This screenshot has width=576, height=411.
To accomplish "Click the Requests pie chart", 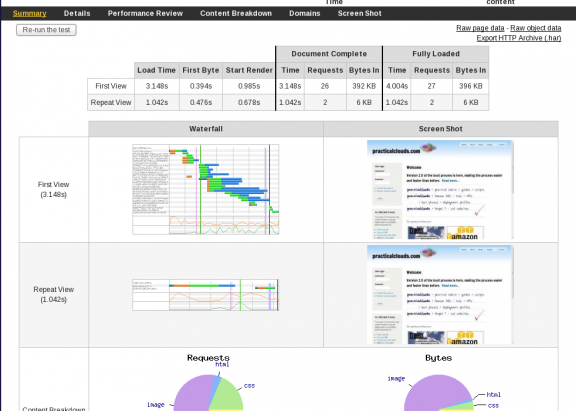I will tap(208, 393).
